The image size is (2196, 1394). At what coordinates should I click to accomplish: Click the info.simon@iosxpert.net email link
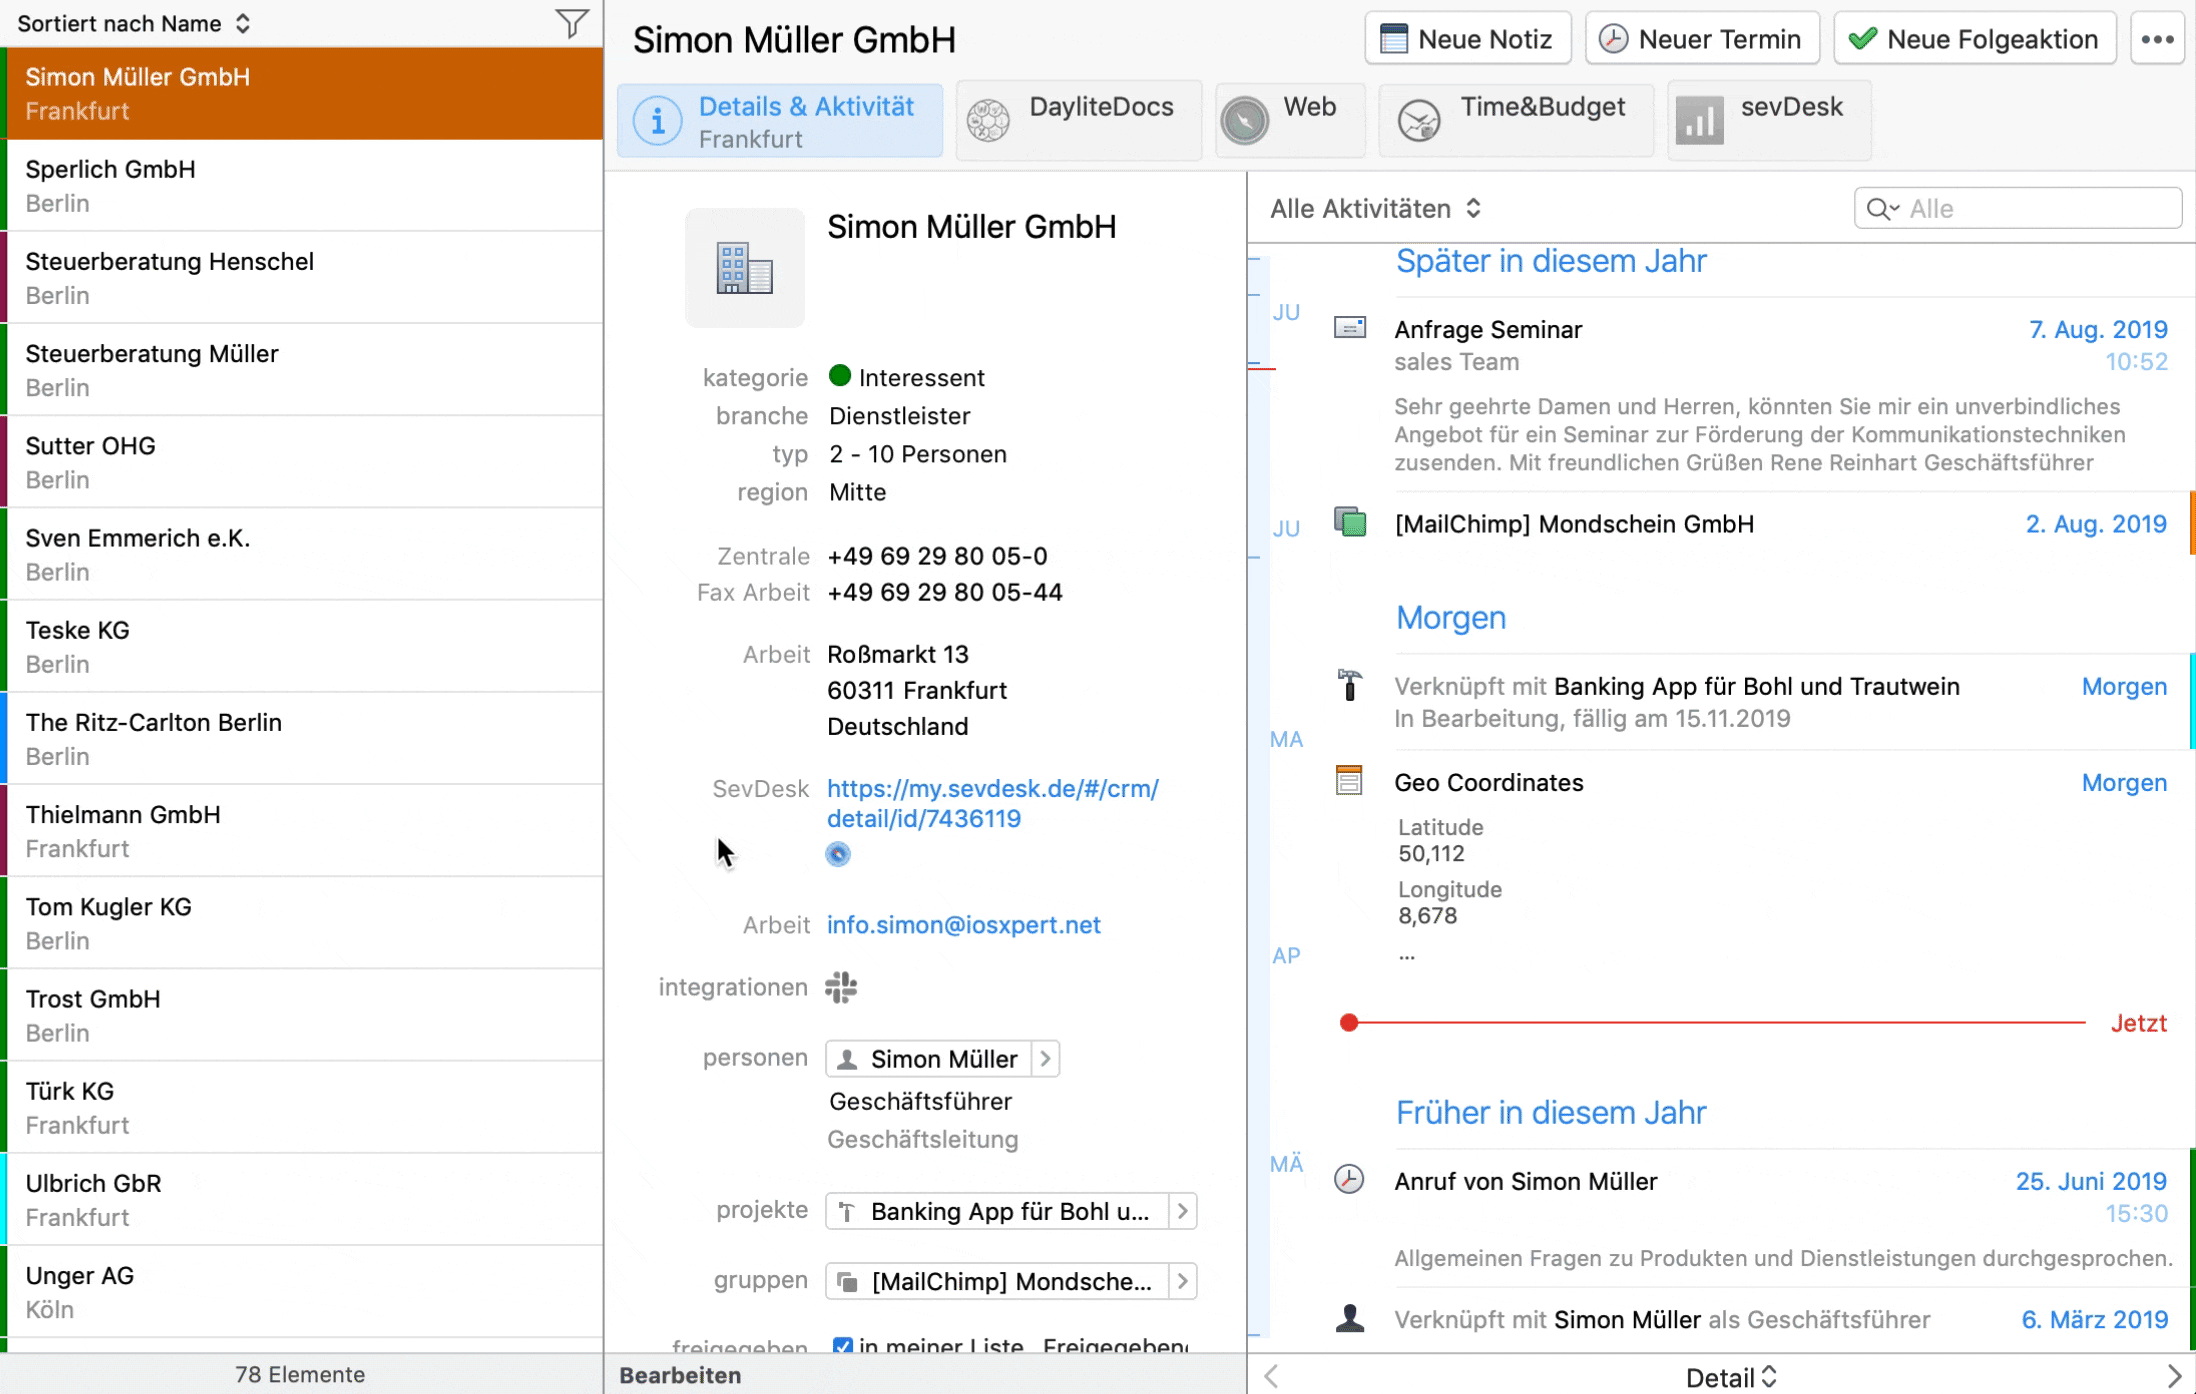point(963,924)
